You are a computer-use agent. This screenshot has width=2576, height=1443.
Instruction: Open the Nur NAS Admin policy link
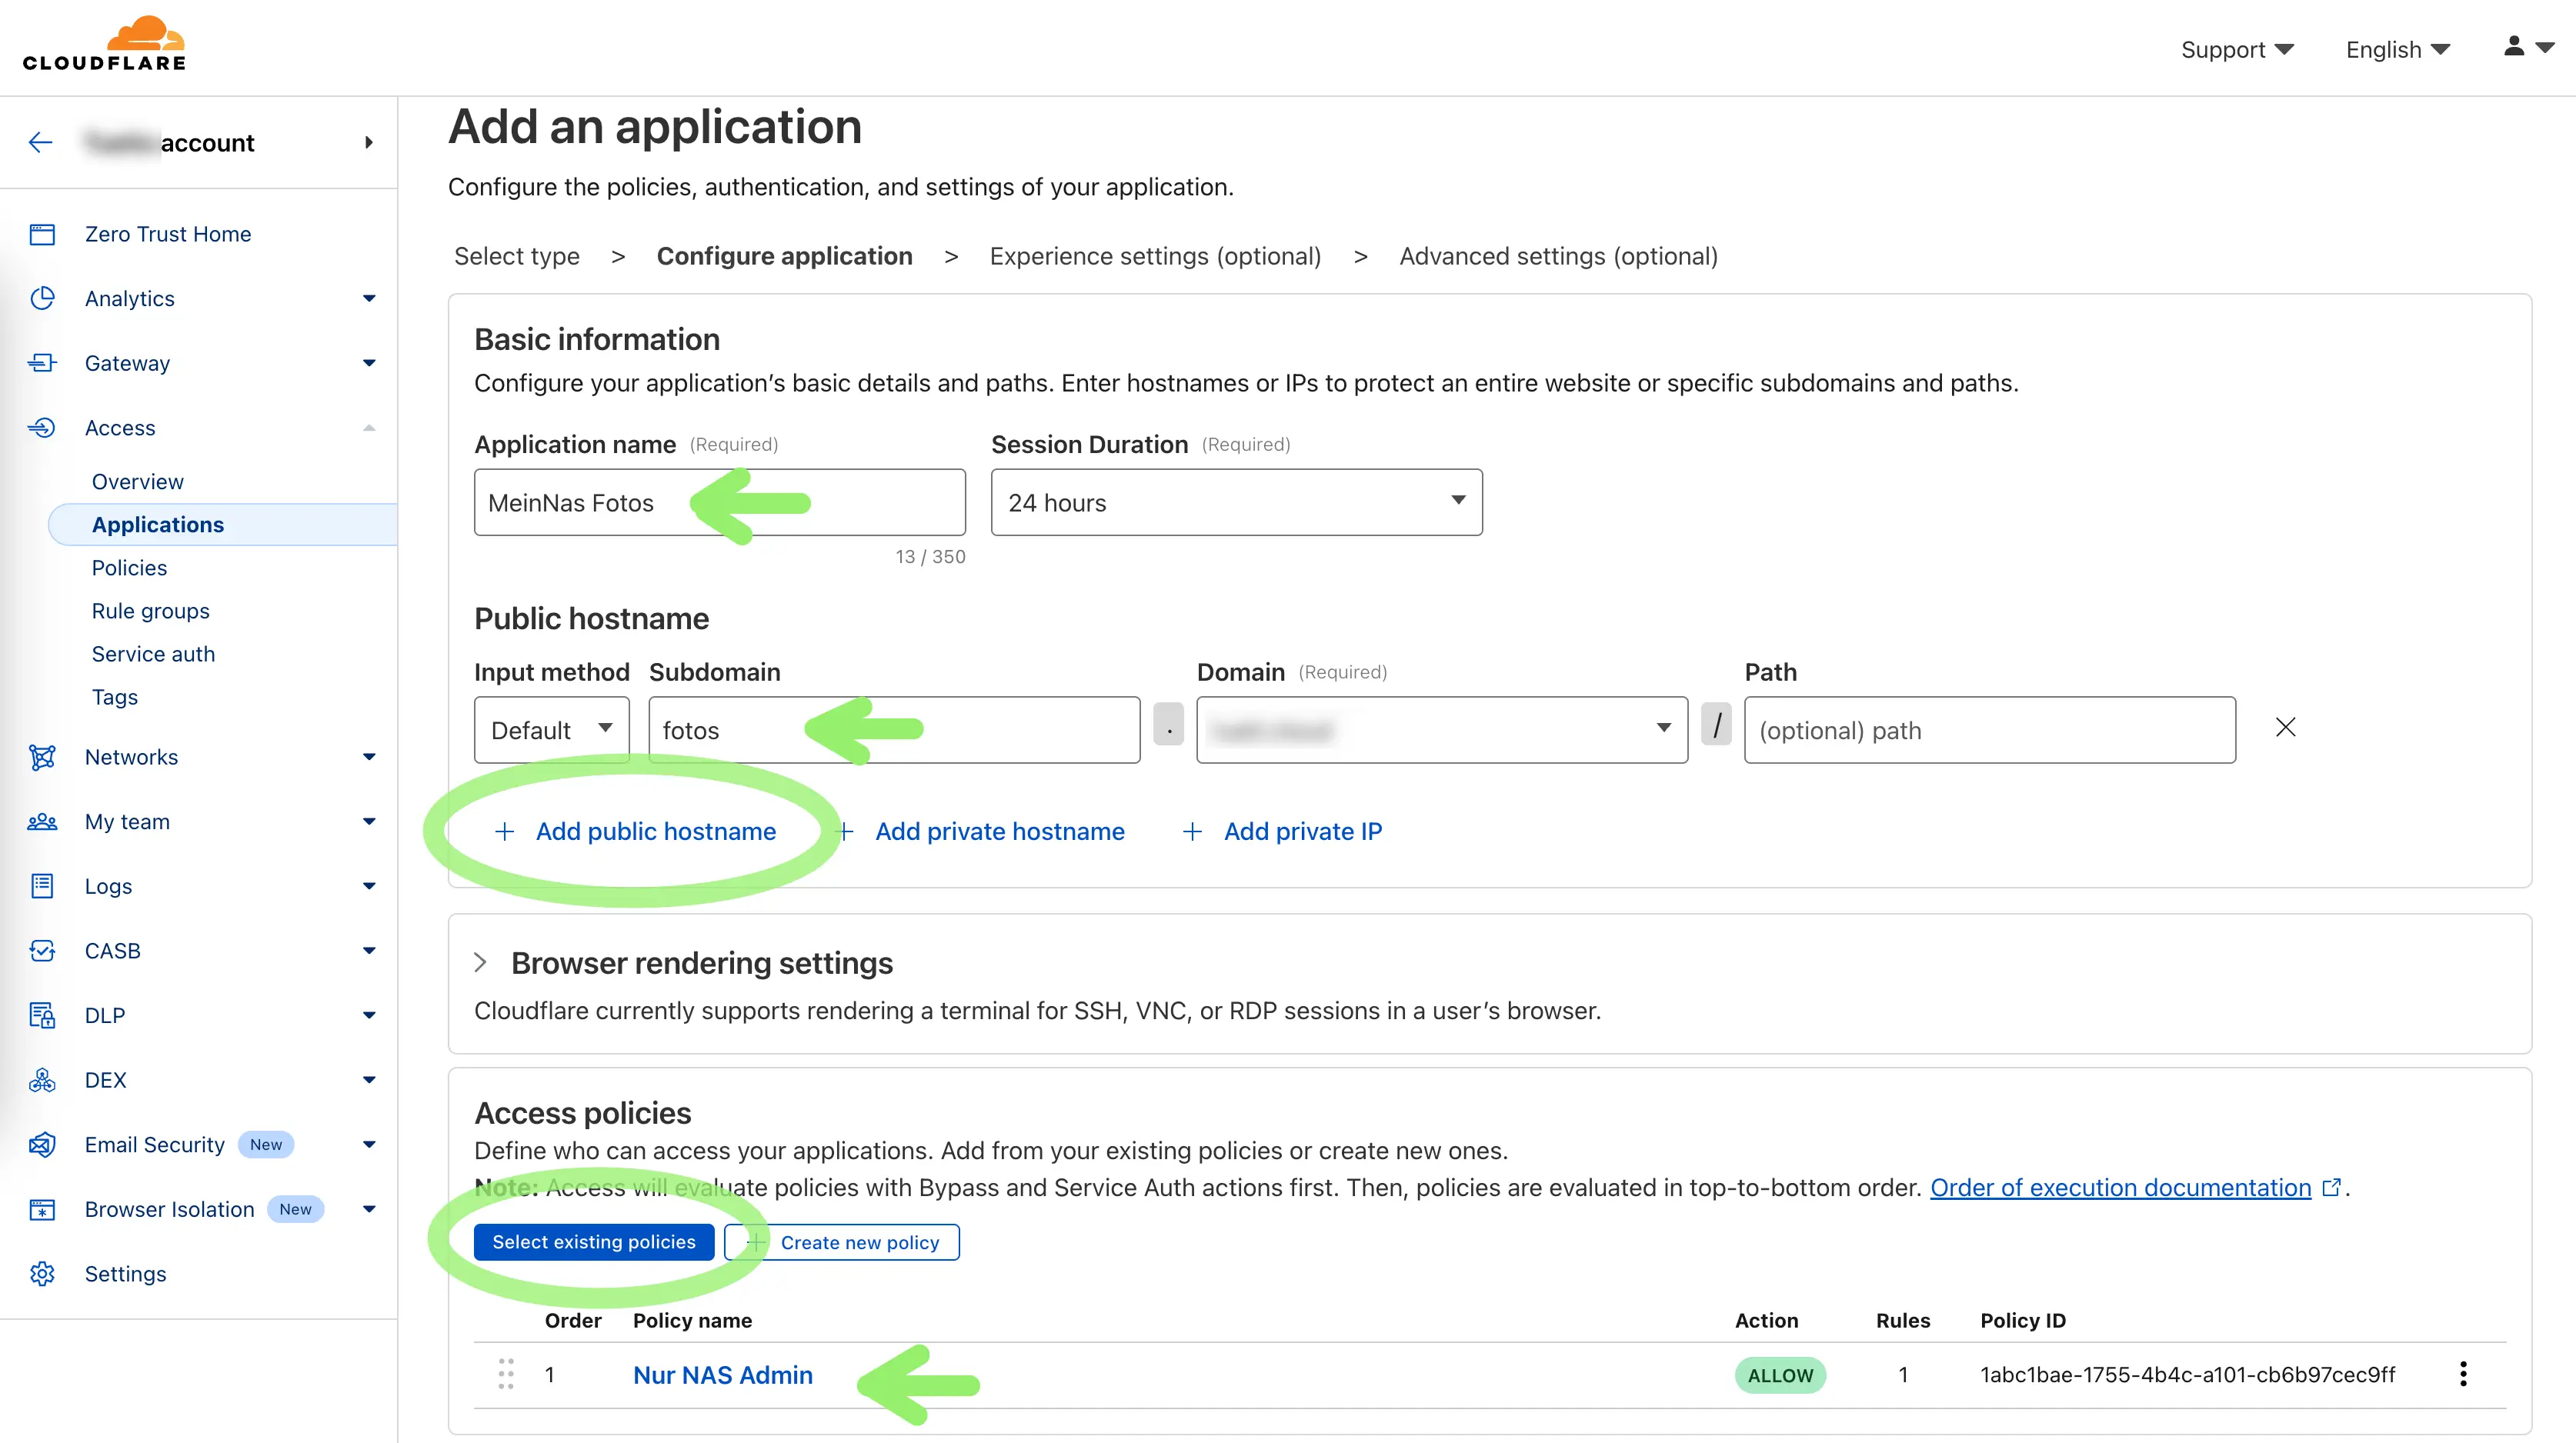pos(722,1374)
